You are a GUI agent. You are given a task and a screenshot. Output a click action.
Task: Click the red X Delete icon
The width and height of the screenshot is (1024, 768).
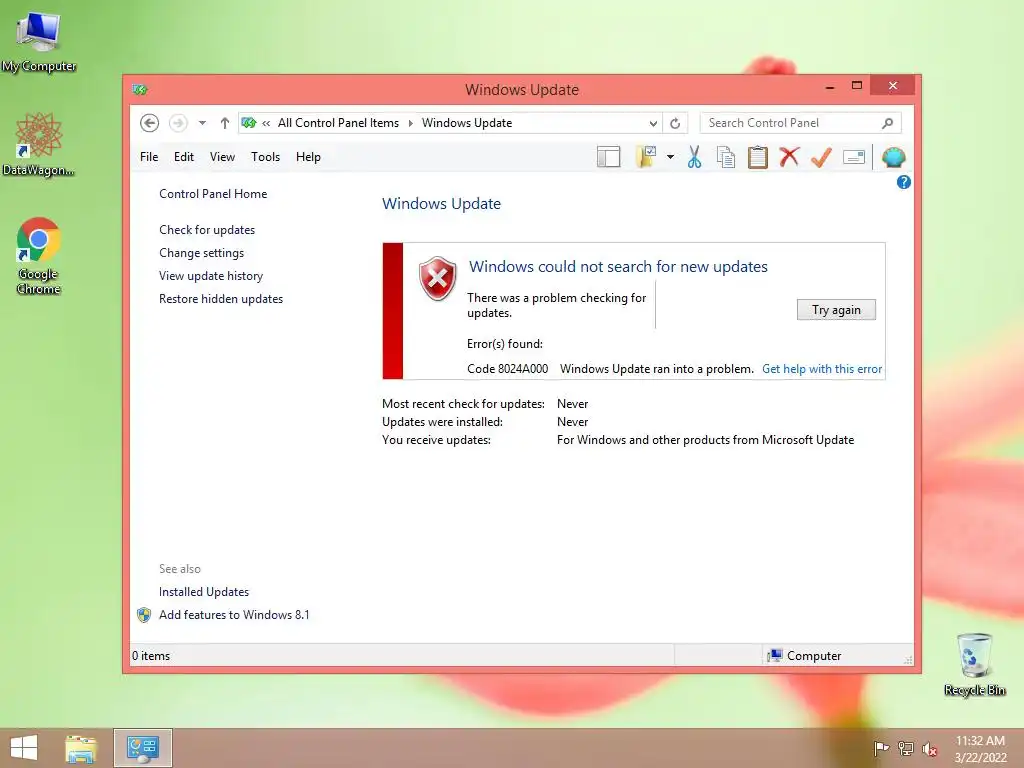coord(789,157)
